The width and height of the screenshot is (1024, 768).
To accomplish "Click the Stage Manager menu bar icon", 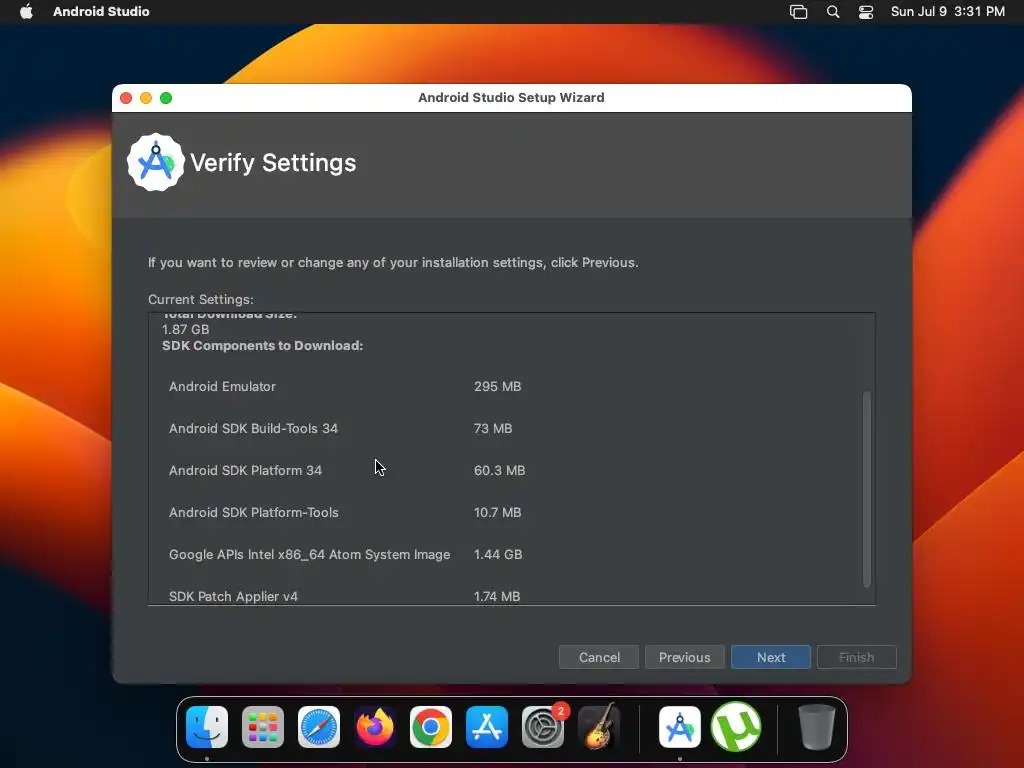I will tap(798, 12).
